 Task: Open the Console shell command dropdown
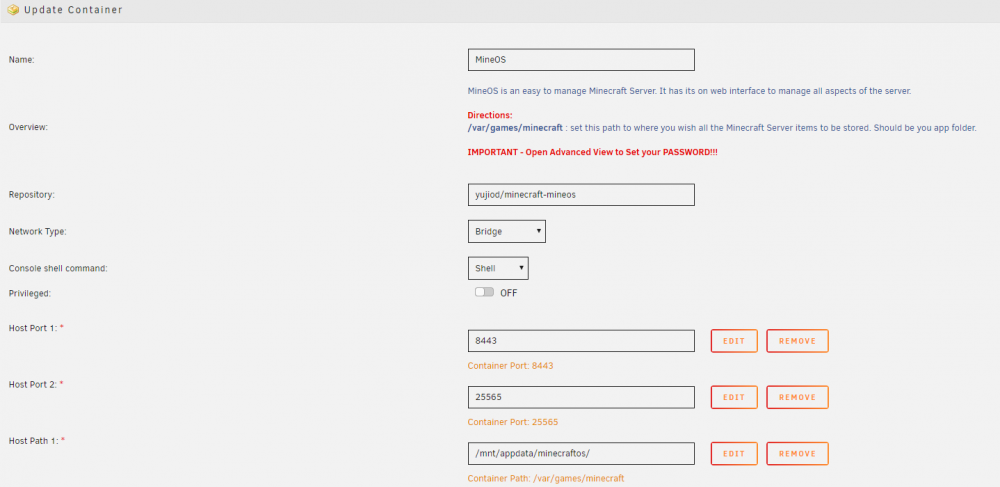click(x=498, y=268)
